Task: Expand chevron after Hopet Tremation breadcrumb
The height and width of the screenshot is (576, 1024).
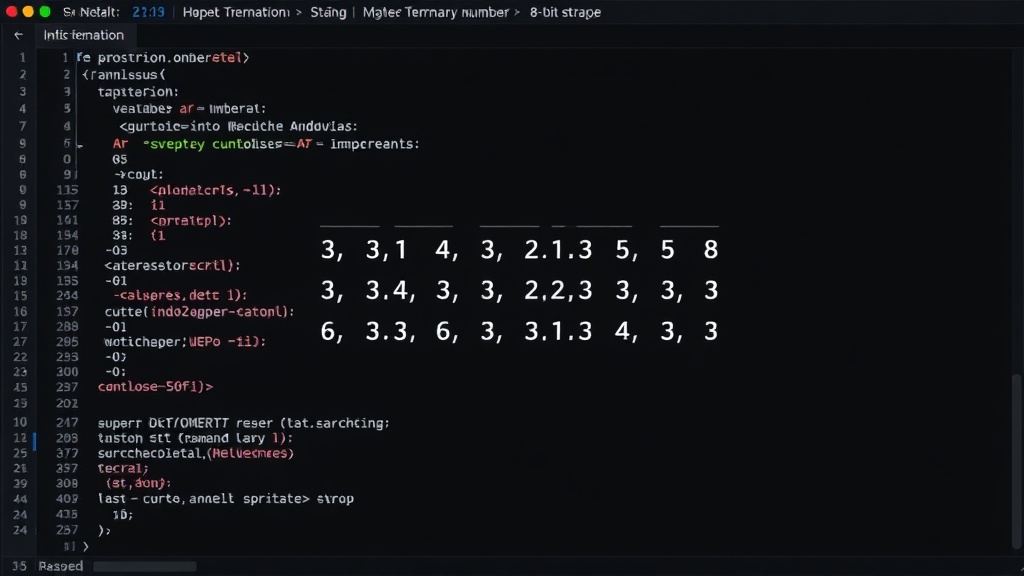Action: [299, 12]
